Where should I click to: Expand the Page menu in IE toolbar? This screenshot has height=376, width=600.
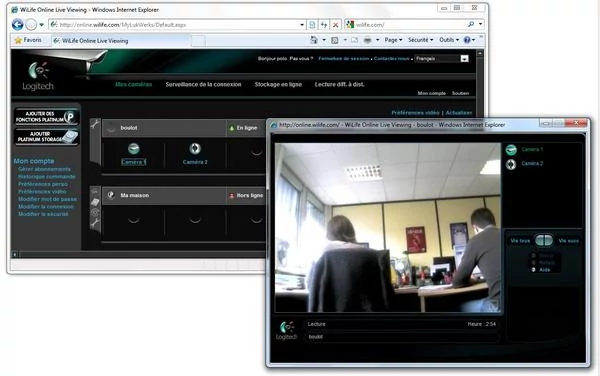coord(393,40)
